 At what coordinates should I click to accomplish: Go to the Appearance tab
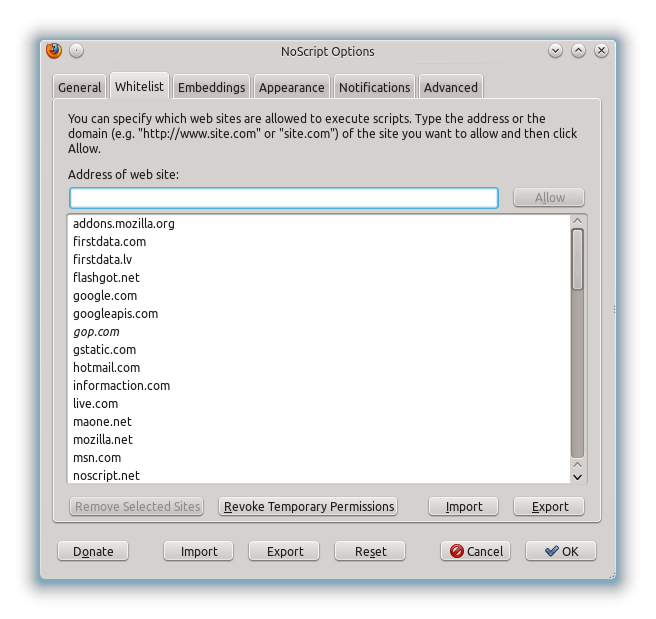point(292,87)
